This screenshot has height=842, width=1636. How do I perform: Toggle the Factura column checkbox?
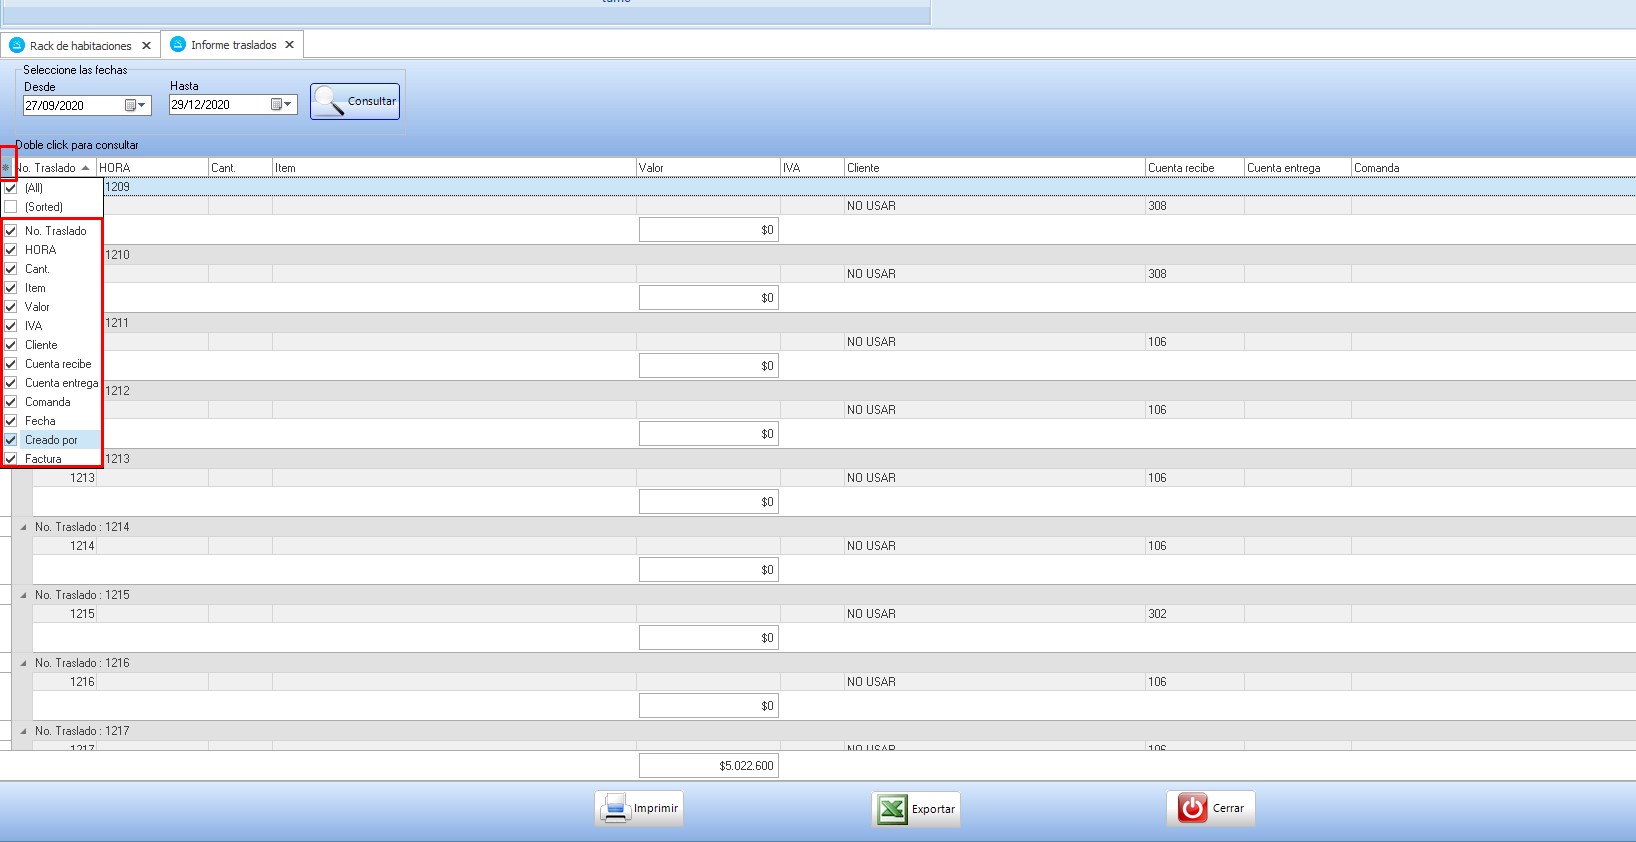(x=11, y=459)
